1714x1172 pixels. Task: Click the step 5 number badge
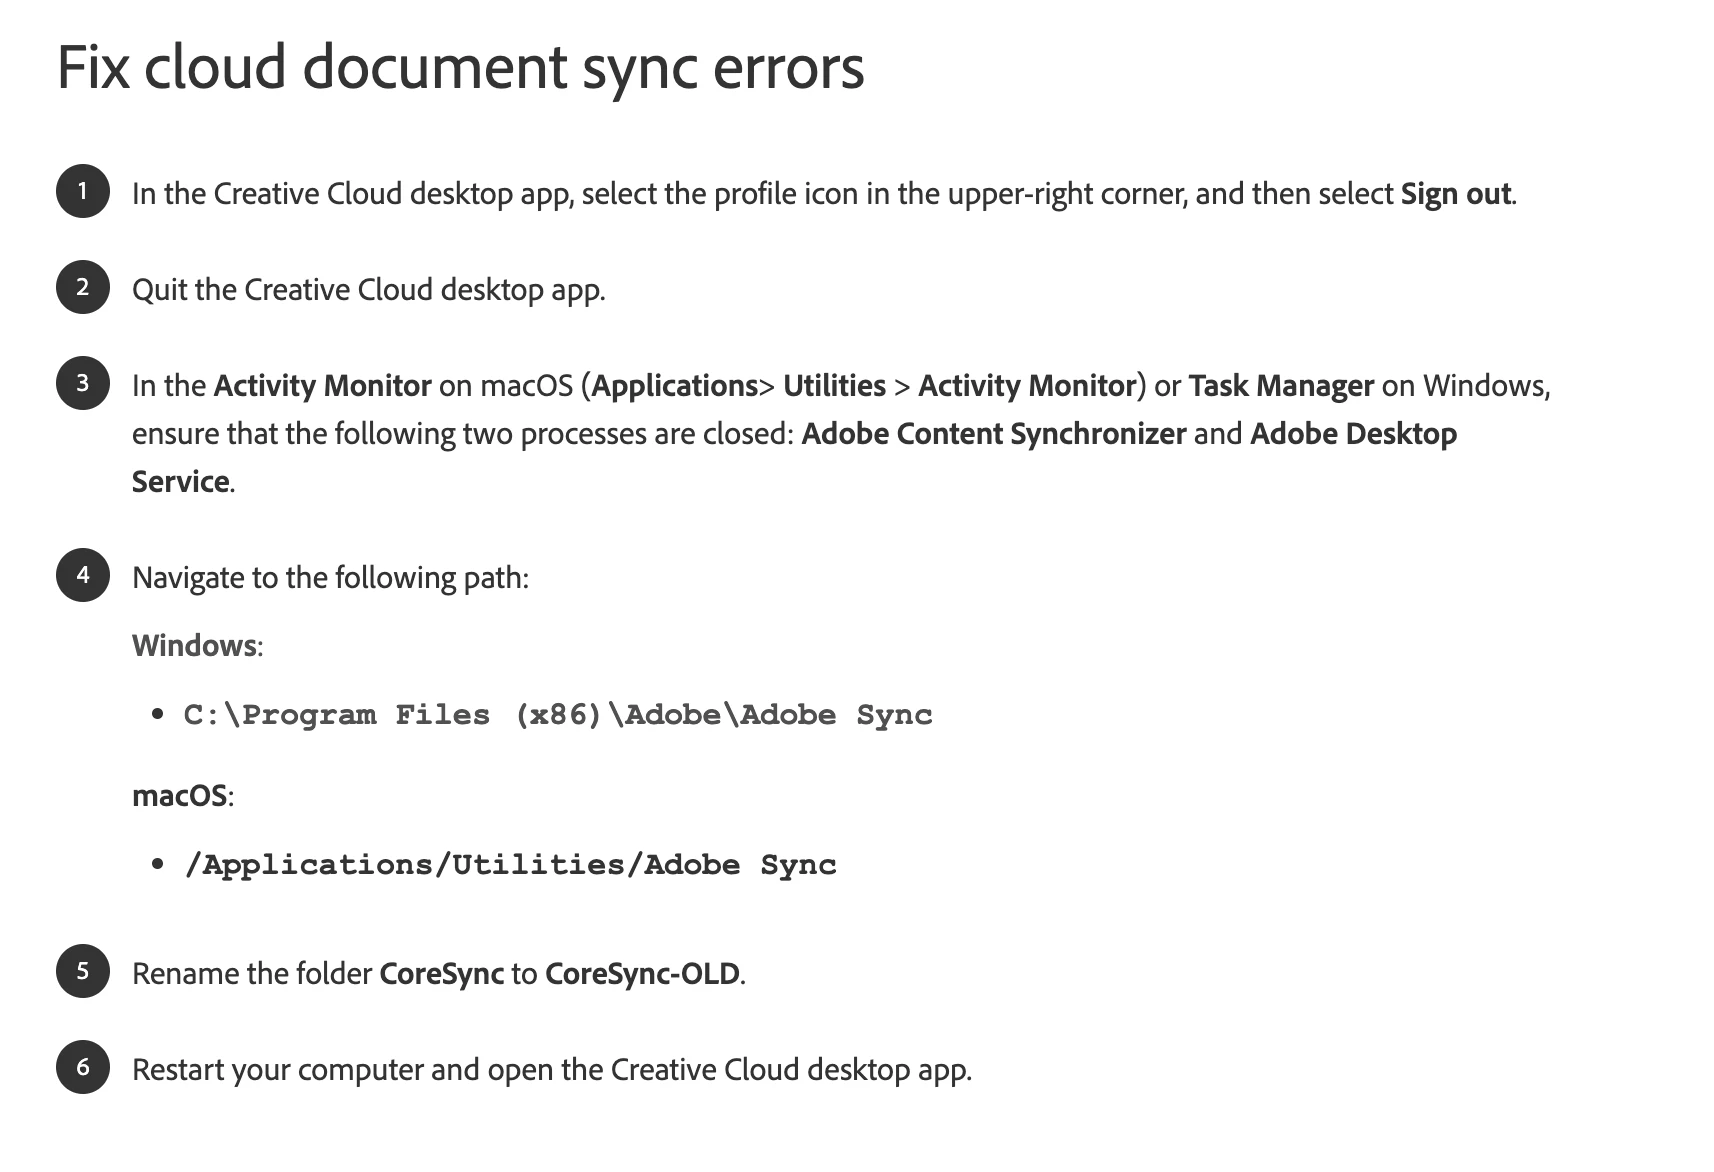[83, 971]
